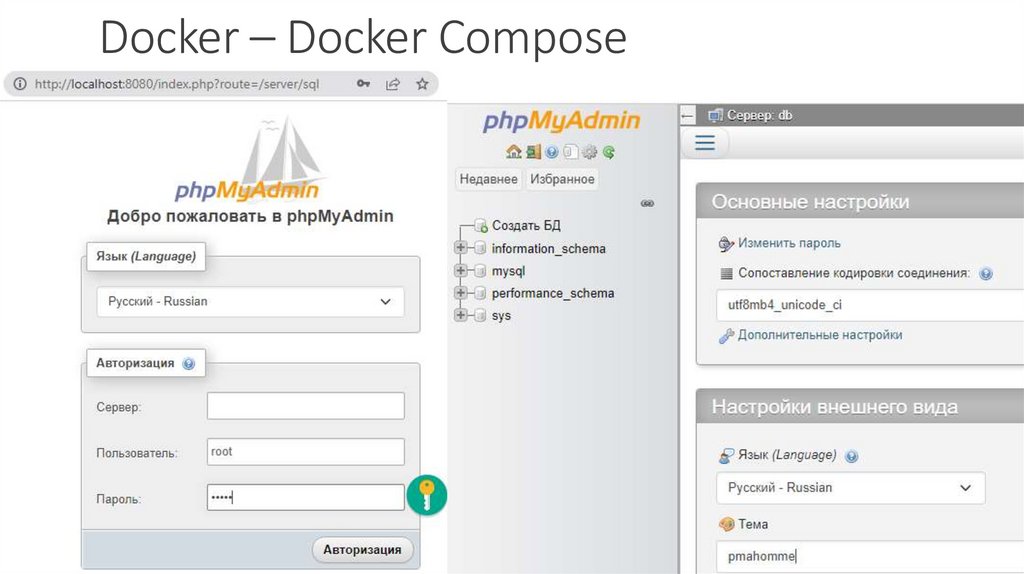Click the Пользователь field containing root
The image size is (1024, 574).
(306, 452)
